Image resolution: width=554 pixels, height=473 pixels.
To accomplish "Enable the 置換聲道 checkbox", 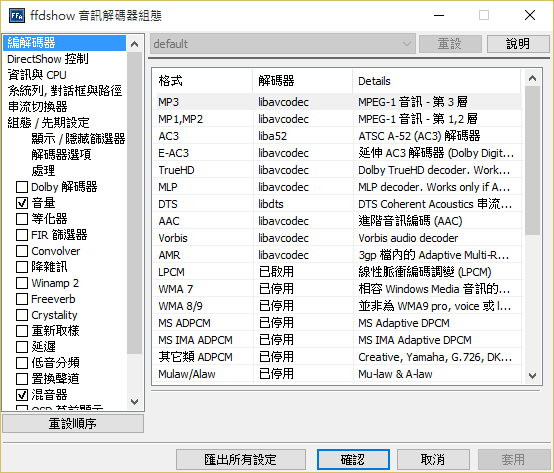I will pos(22,379).
